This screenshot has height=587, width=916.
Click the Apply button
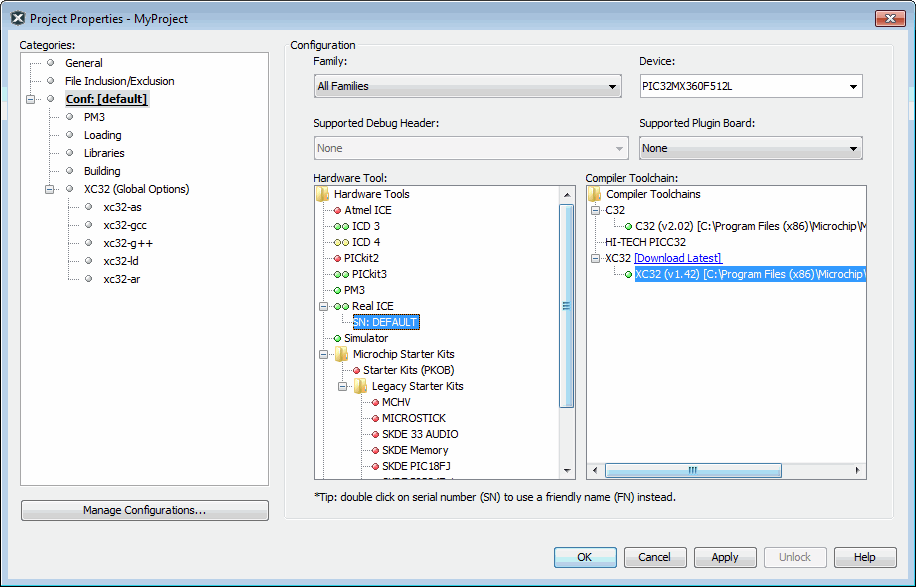click(724, 557)
